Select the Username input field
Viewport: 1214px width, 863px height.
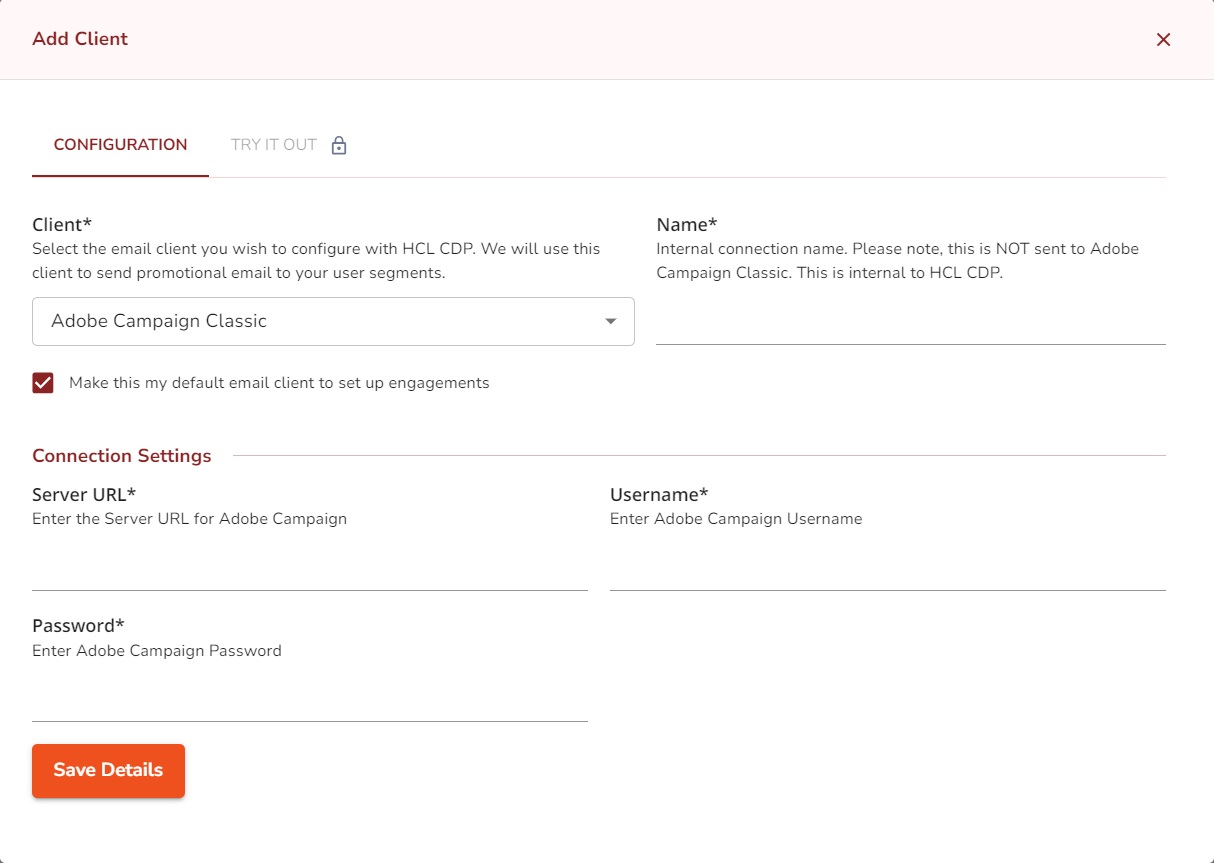(887, 570)
